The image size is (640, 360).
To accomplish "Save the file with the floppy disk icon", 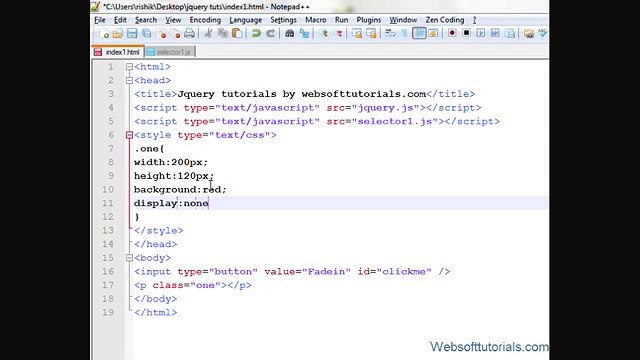I will (132, 33).
